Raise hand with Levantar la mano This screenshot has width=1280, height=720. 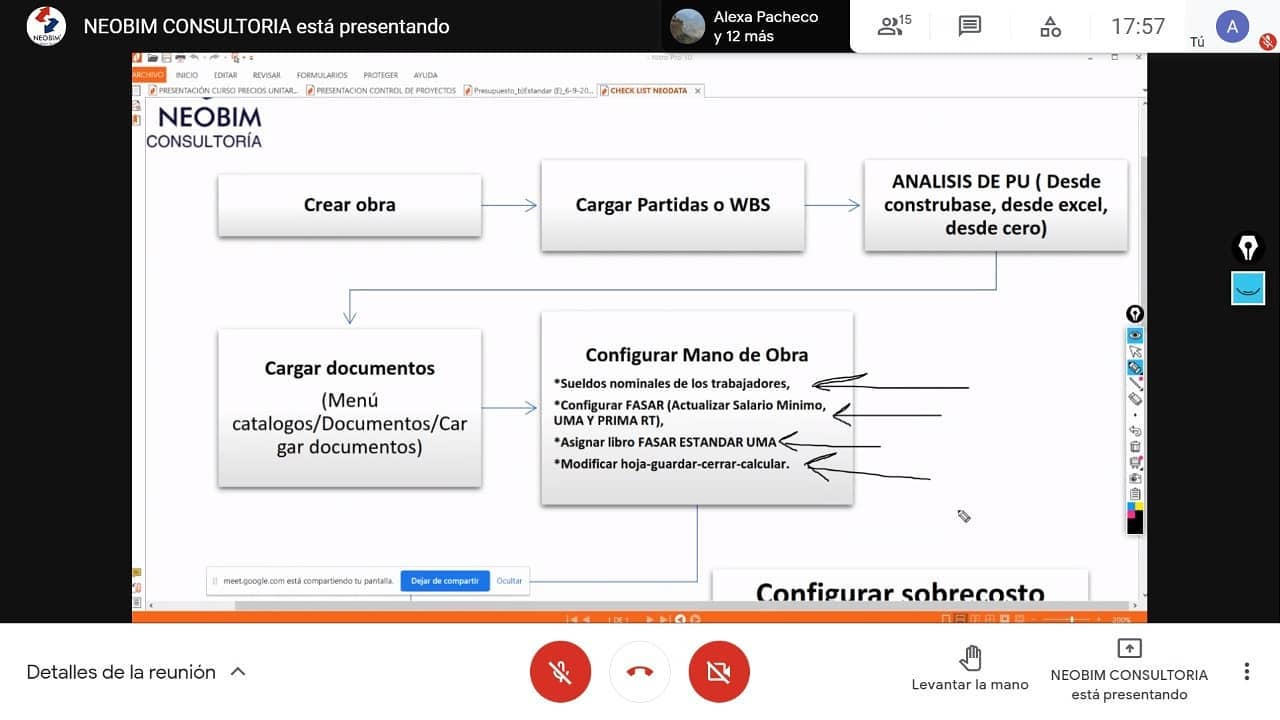970,669
